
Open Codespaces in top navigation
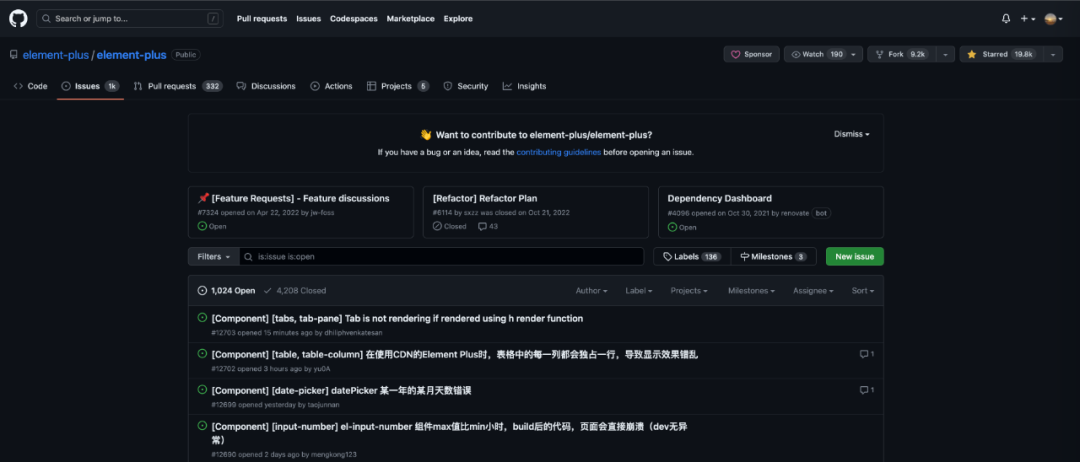point(353,19)
